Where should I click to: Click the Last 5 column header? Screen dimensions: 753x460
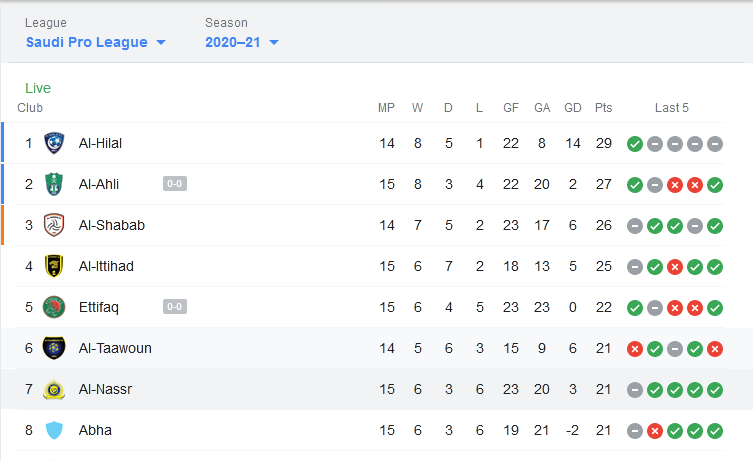pyautogui.click(x=671, y=108)
